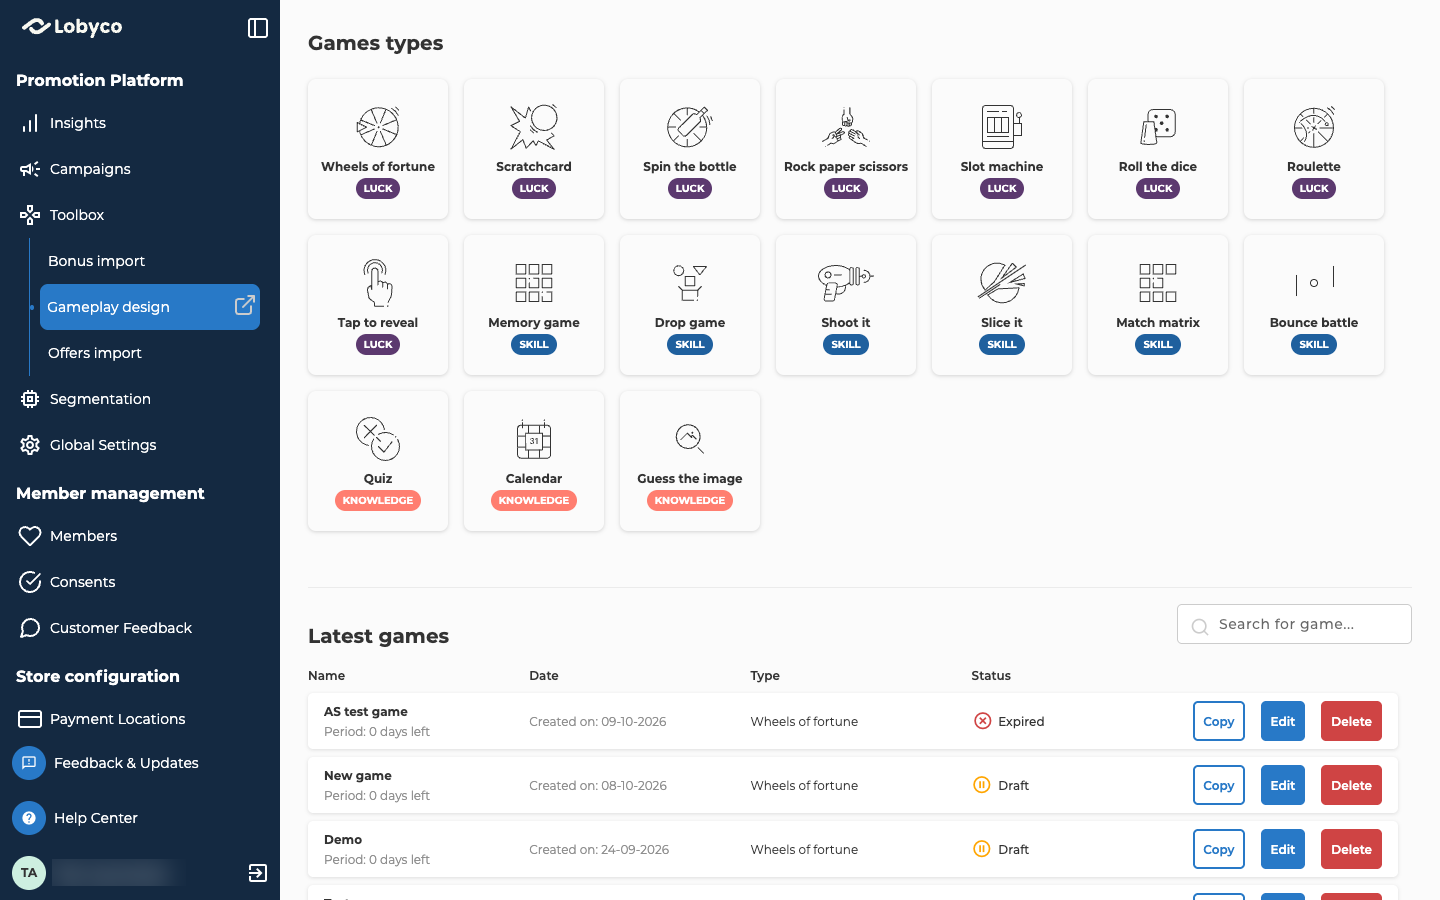Click the Status column header

coord(991,676)
